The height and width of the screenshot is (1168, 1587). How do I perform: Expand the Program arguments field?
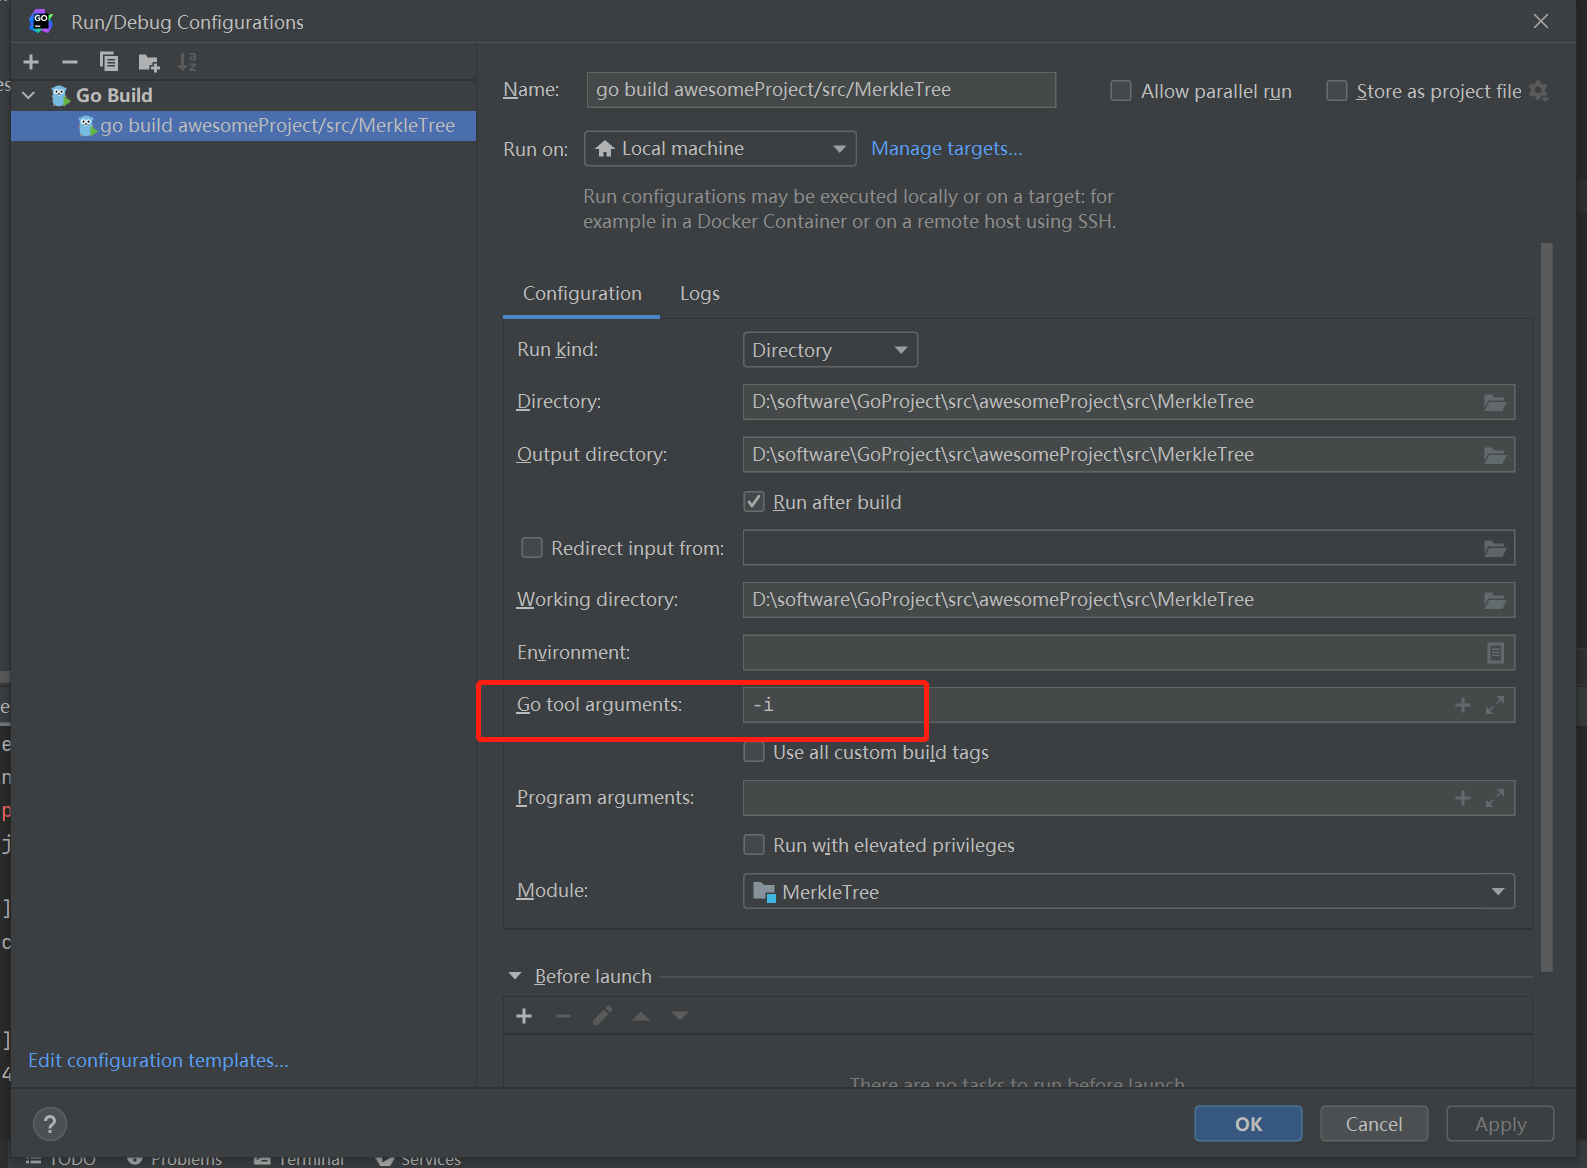point(1495,798)
